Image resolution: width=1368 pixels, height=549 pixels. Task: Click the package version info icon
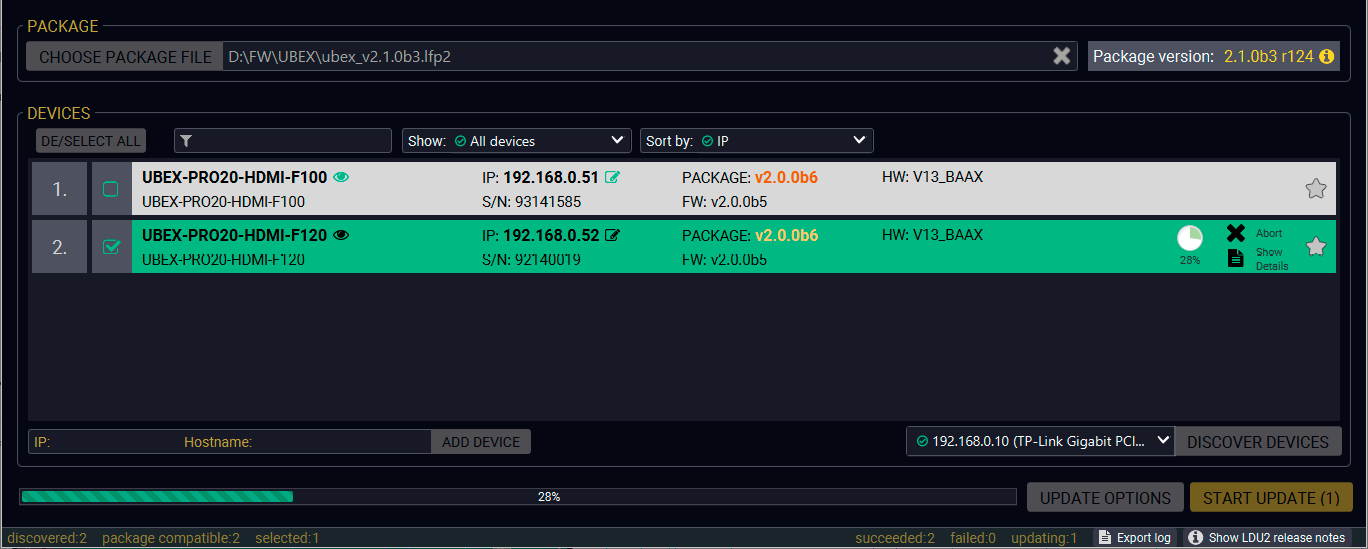(1327, 57)
